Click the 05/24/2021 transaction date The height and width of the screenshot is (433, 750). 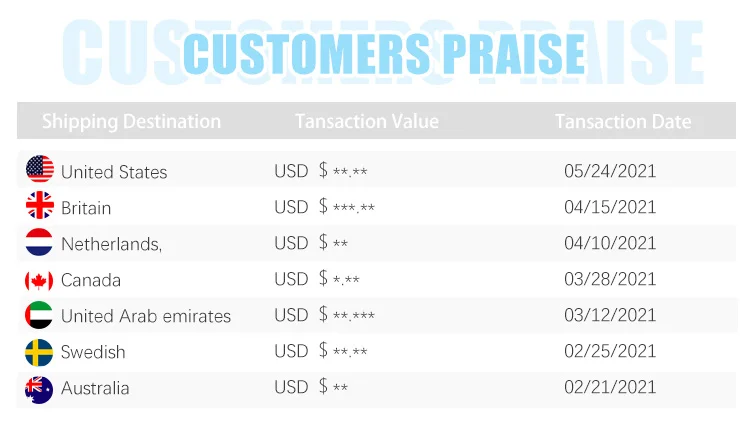[x=610, y=171]
